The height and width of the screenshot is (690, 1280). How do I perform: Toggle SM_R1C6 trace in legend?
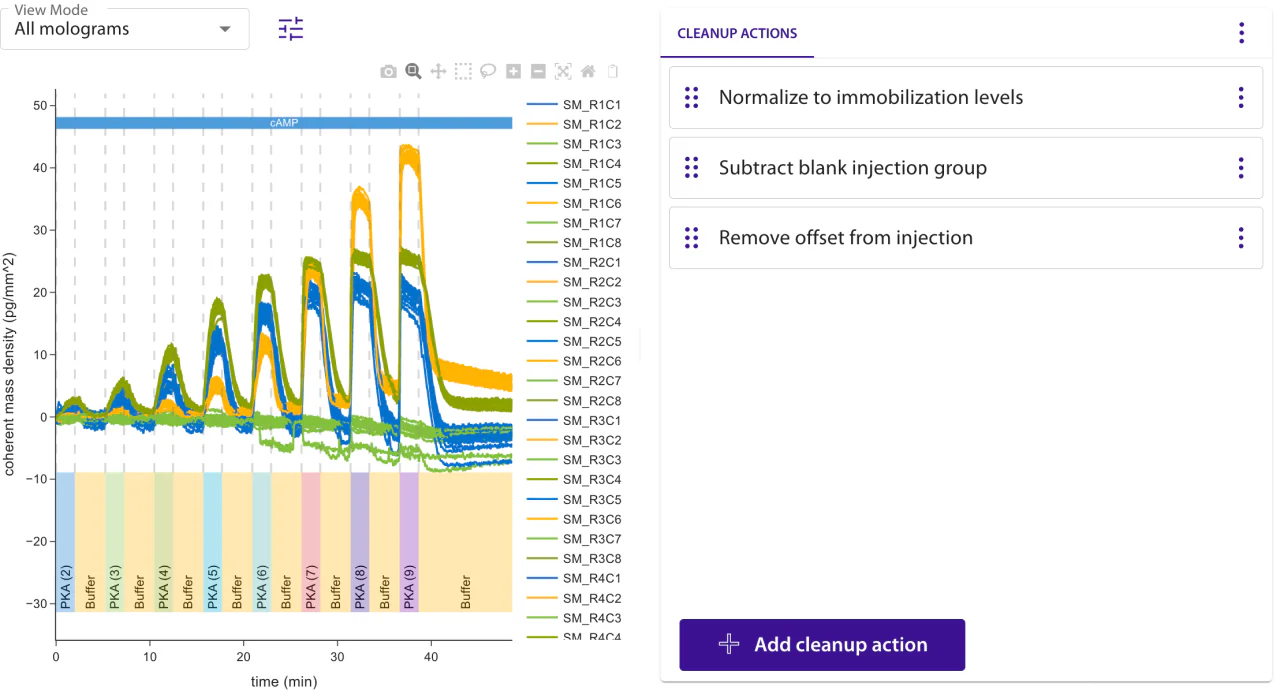click(574, 203)
